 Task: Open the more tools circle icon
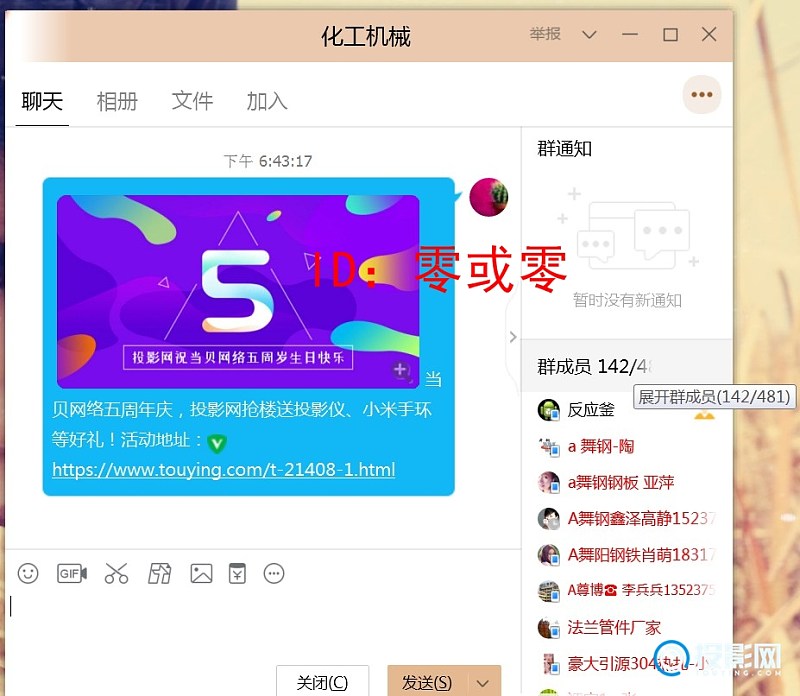click(274, 574)
